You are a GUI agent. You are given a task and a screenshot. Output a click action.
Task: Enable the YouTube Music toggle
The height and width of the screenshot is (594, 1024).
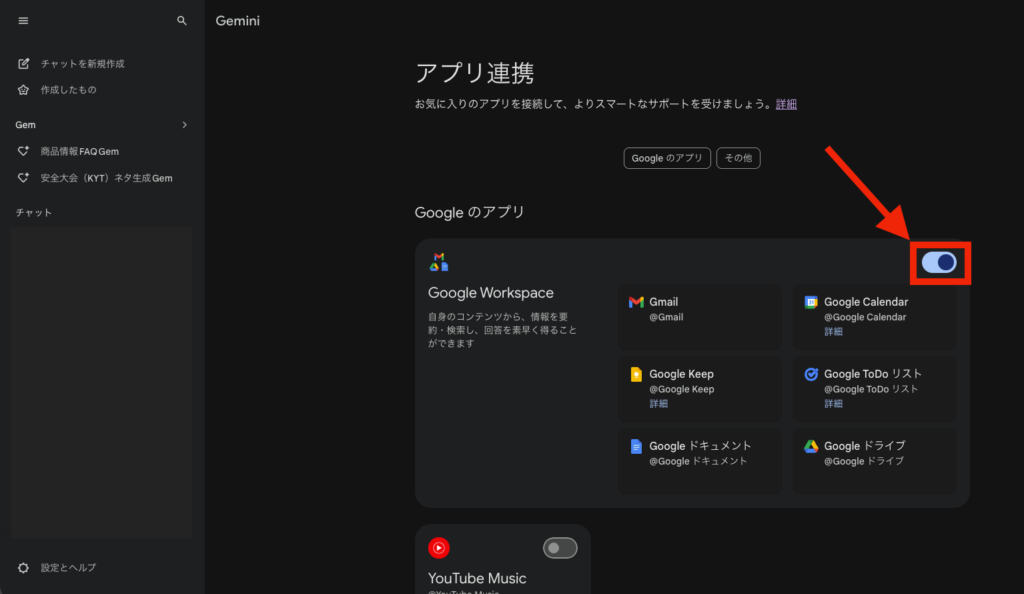(x=560, y=548)
